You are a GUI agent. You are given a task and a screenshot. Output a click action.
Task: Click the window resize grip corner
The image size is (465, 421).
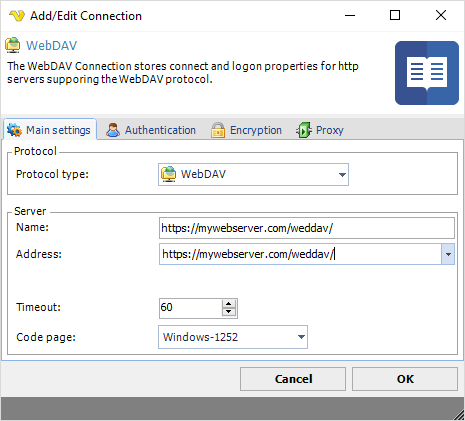tap(459, 415)
